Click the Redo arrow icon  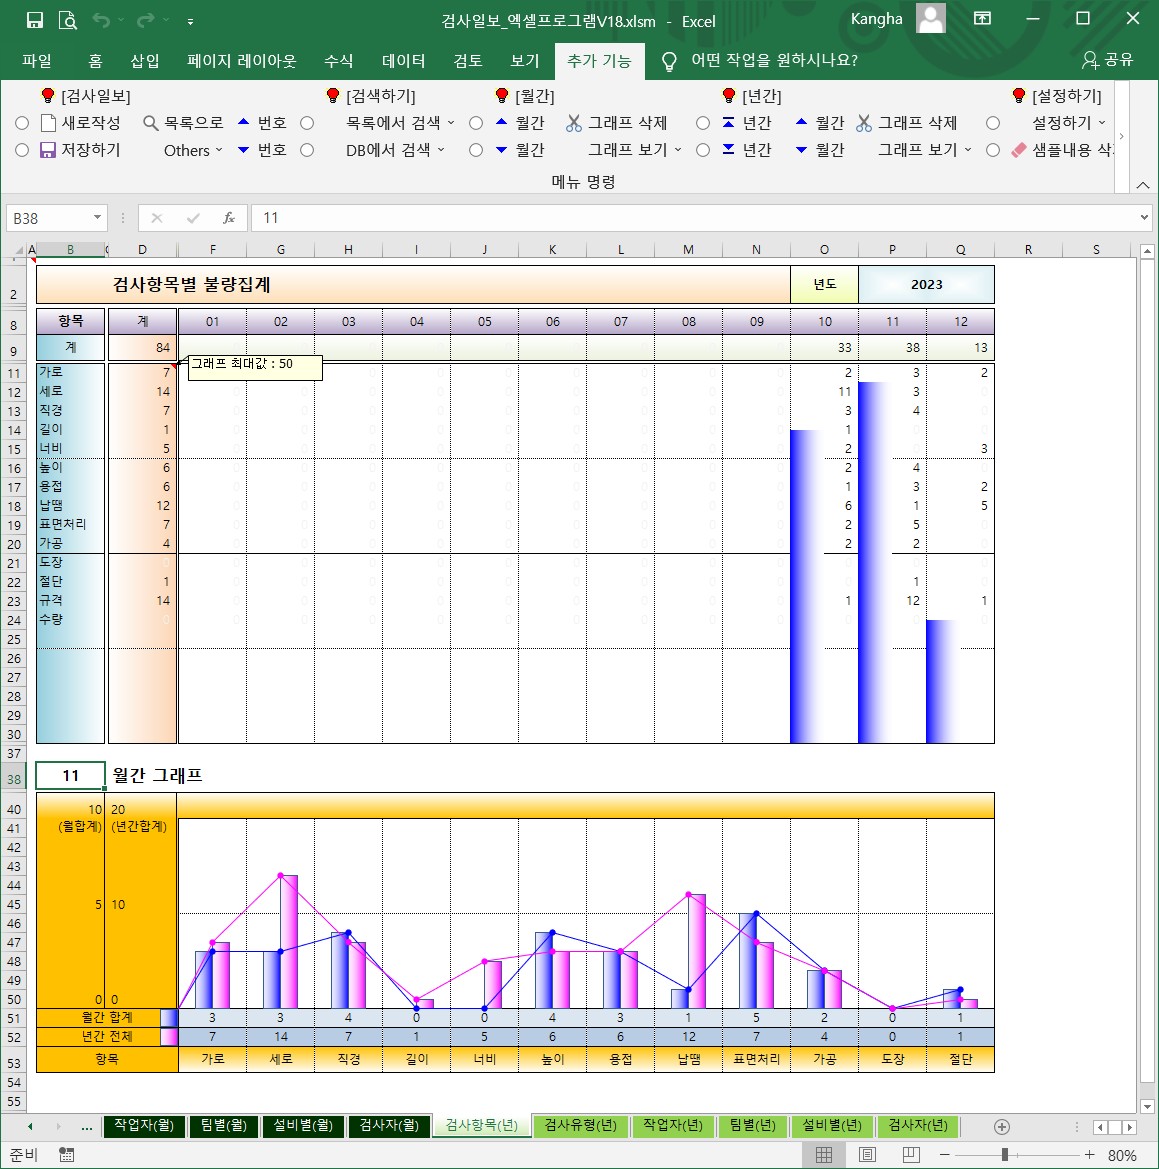[145, 20]
